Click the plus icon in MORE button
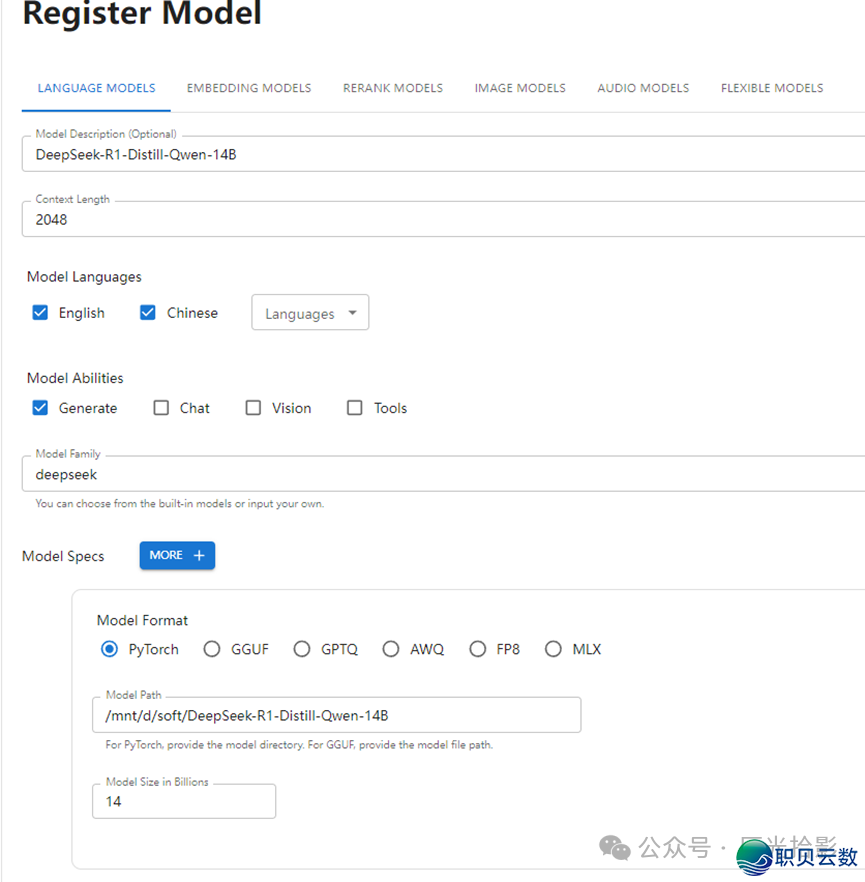This screenshot has height=882, width=865. point(199,555)
